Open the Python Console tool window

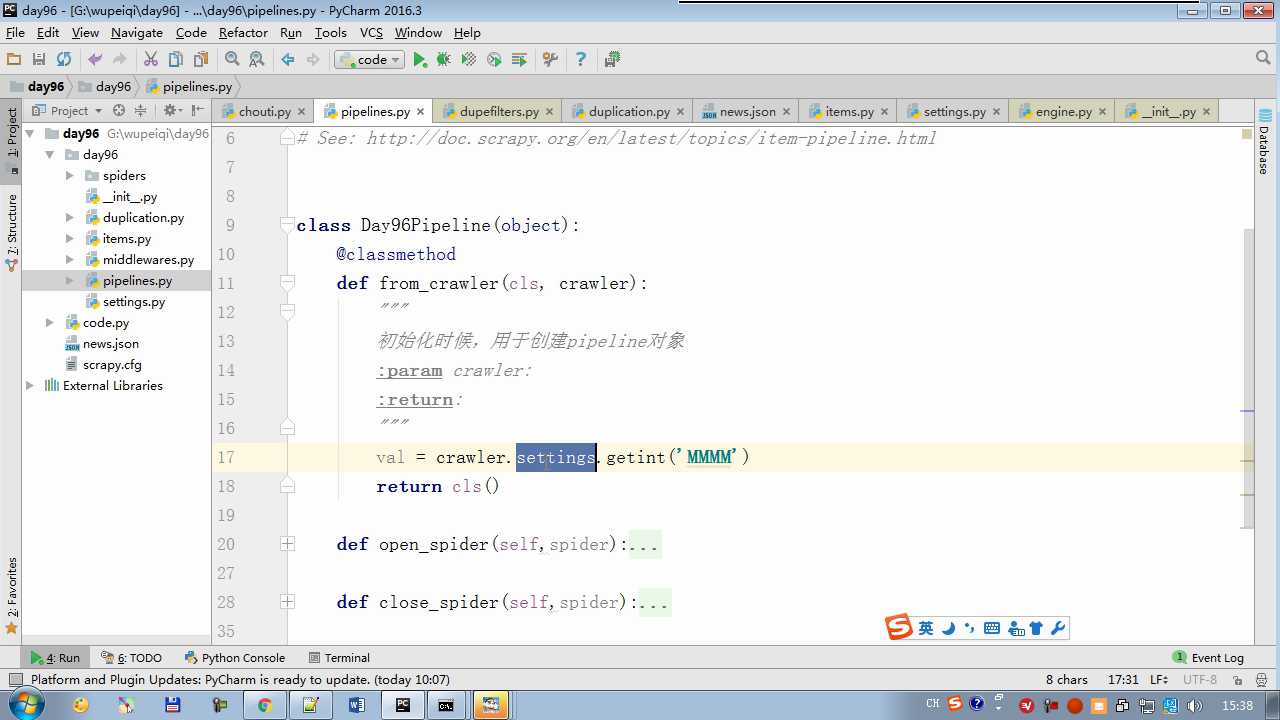(235, 658)
